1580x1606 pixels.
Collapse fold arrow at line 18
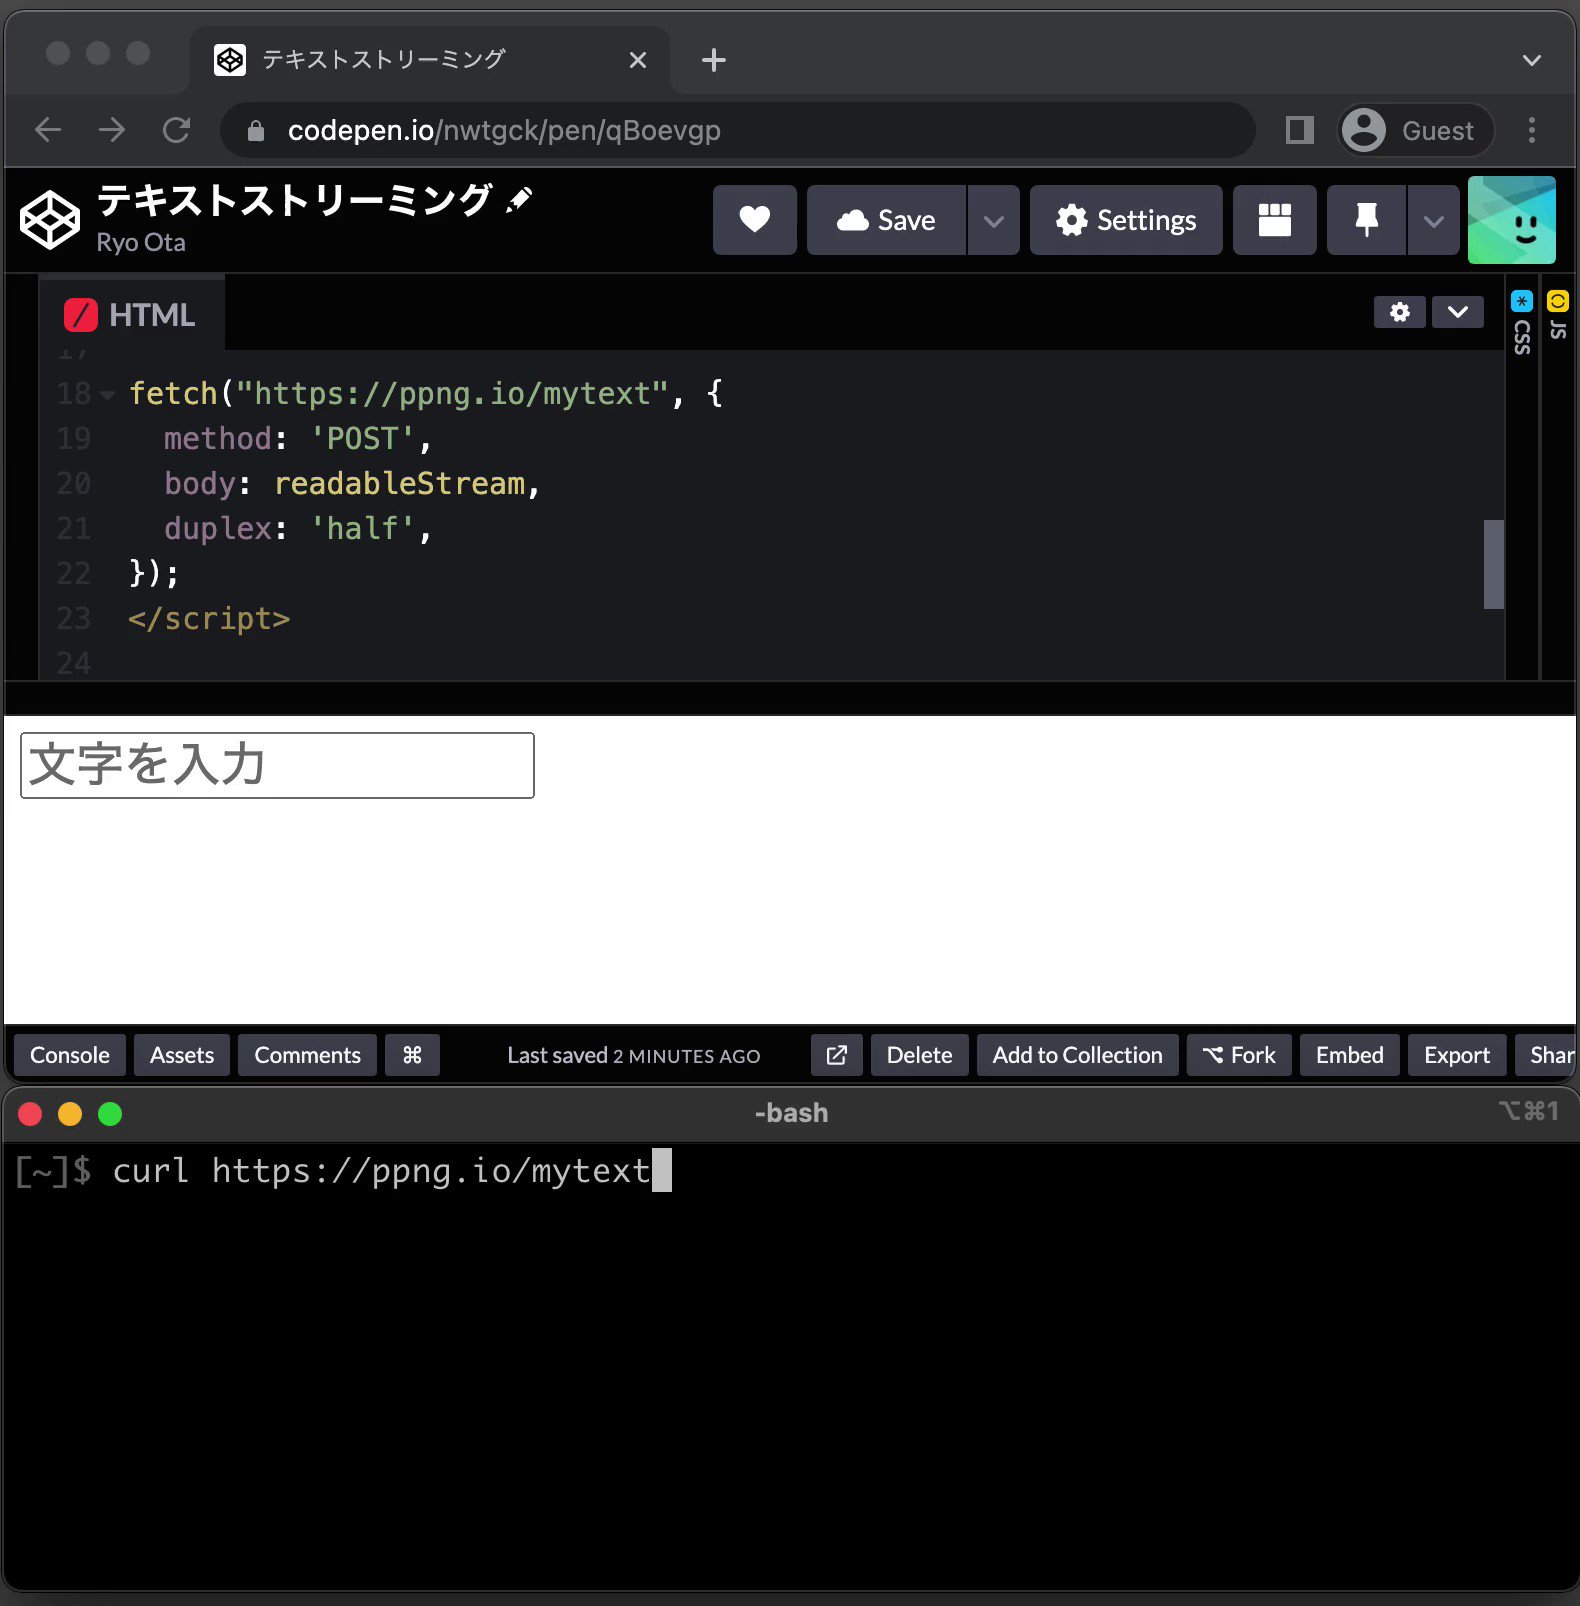tap(108, 395)
